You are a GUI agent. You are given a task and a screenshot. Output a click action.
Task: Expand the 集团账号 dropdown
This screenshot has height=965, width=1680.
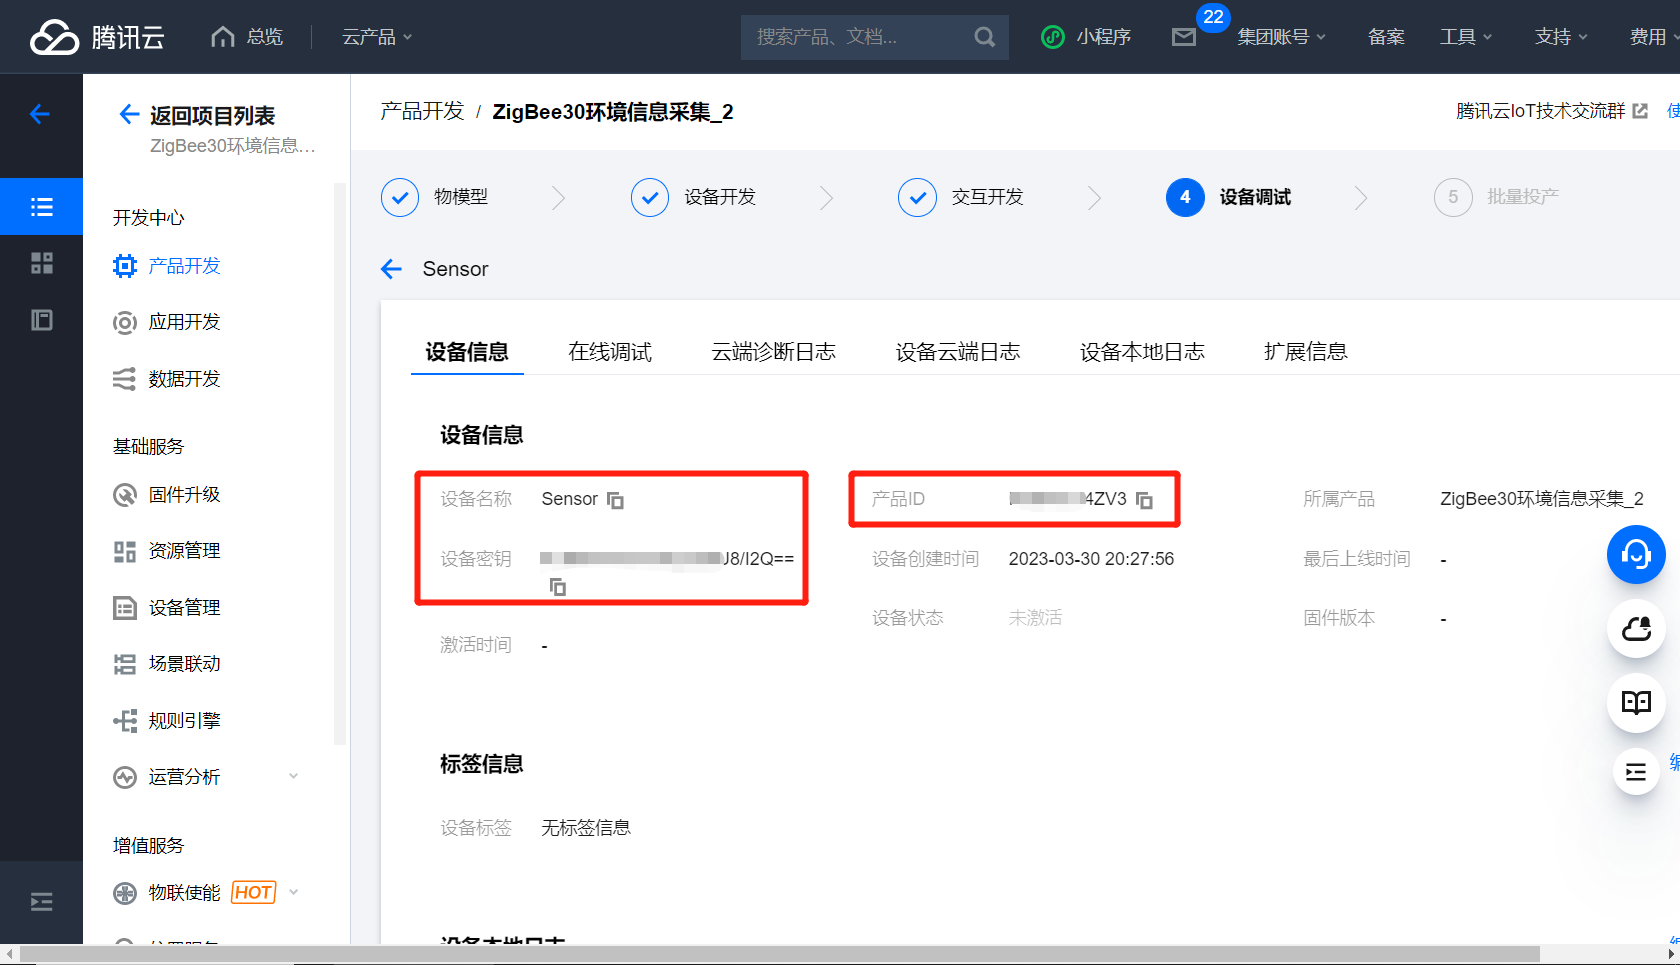click(1282, 37)
